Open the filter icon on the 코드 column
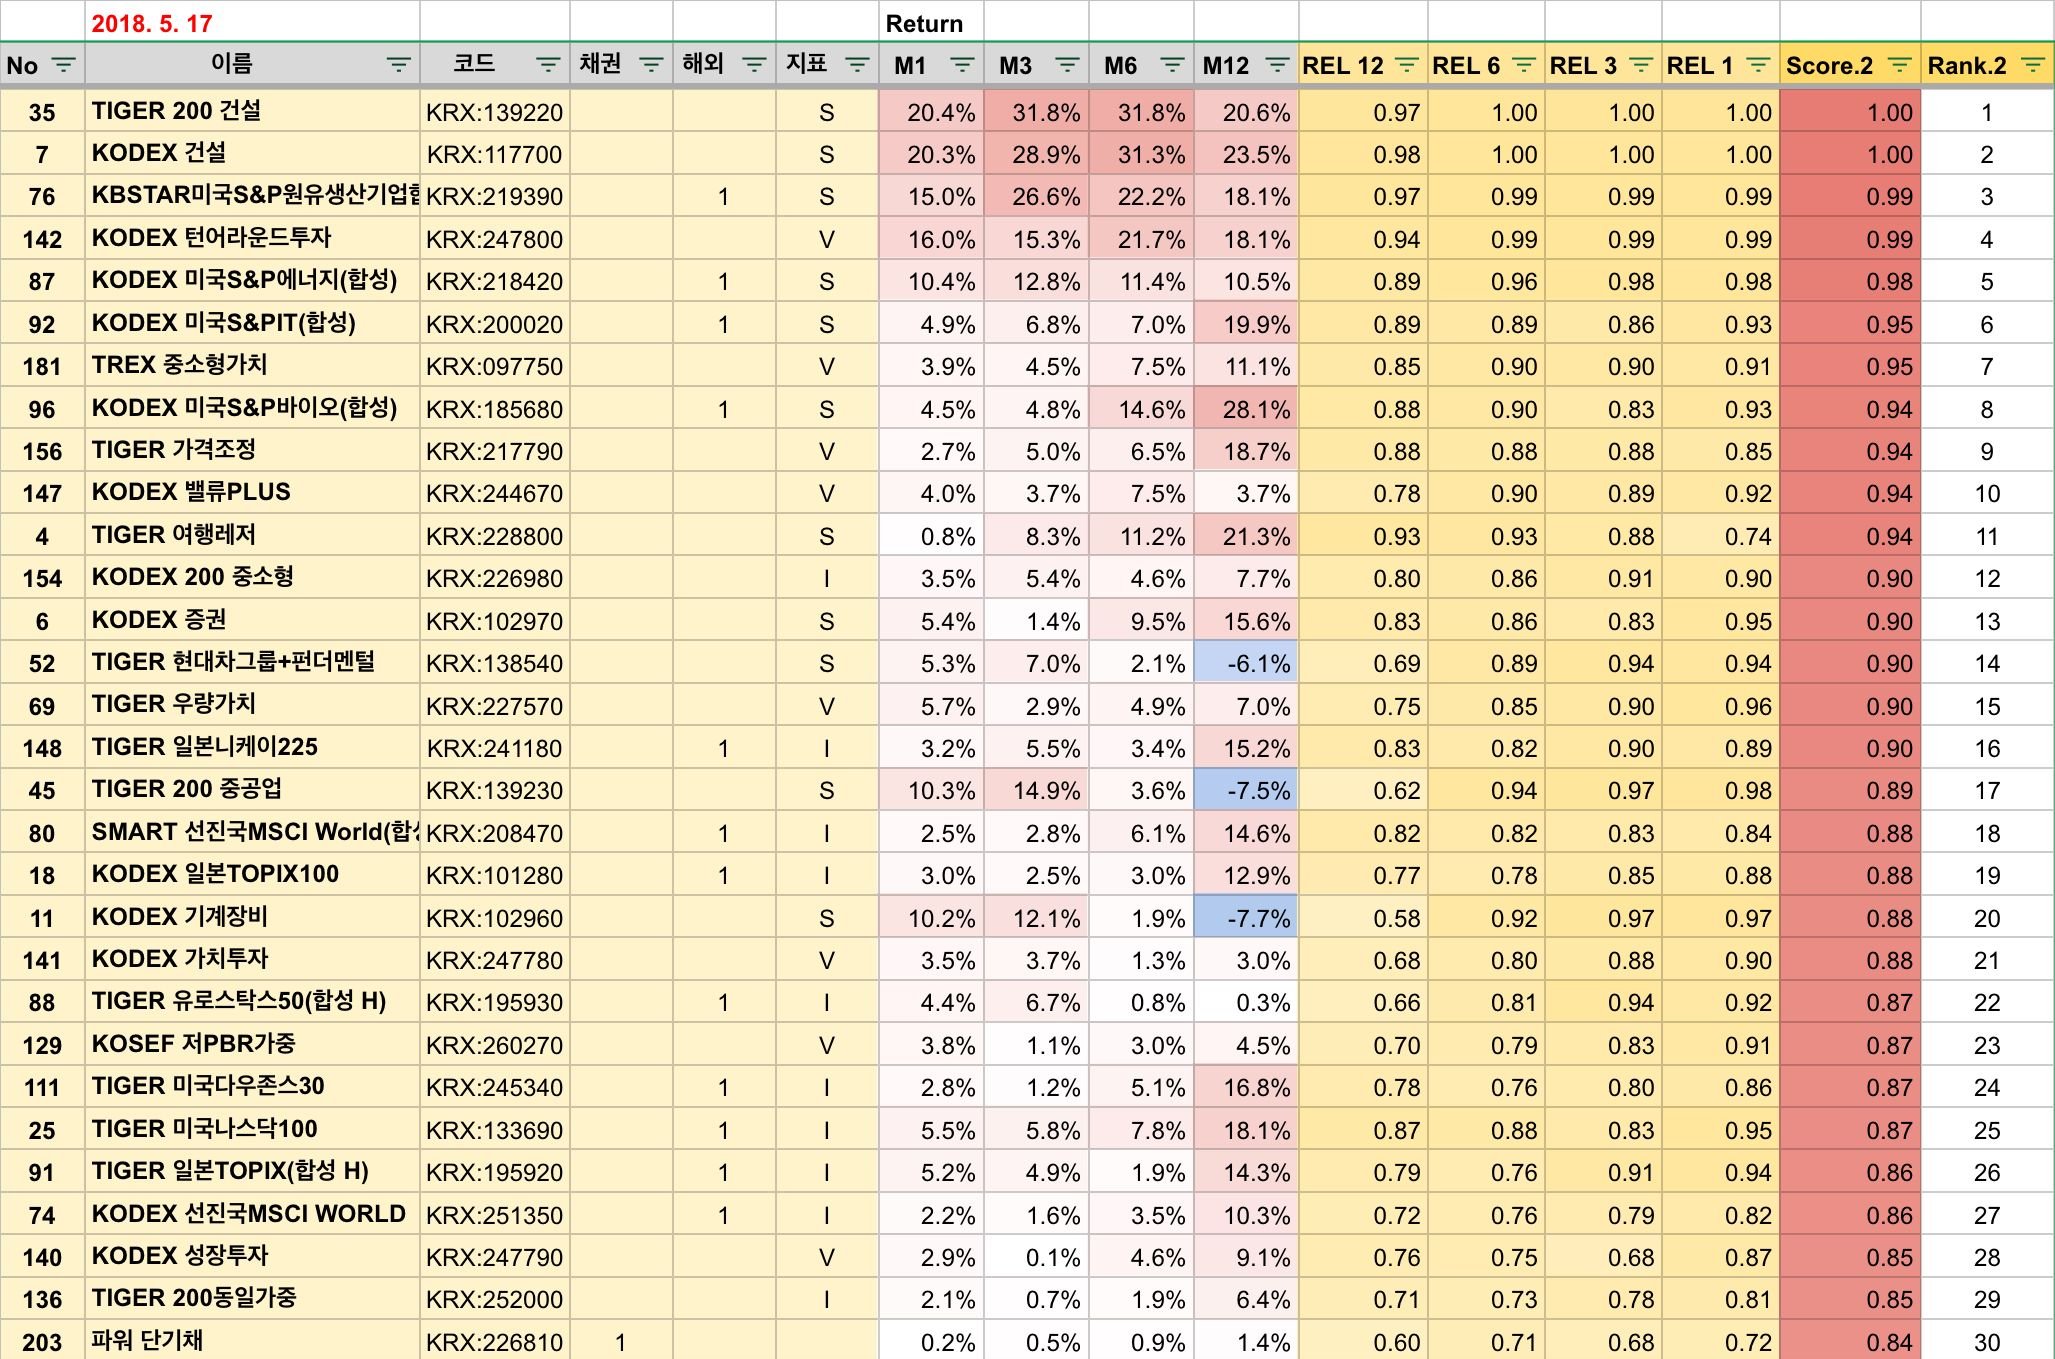Image resolution: width=2055 pixels, height=1359 pixels. coord(548,66)
